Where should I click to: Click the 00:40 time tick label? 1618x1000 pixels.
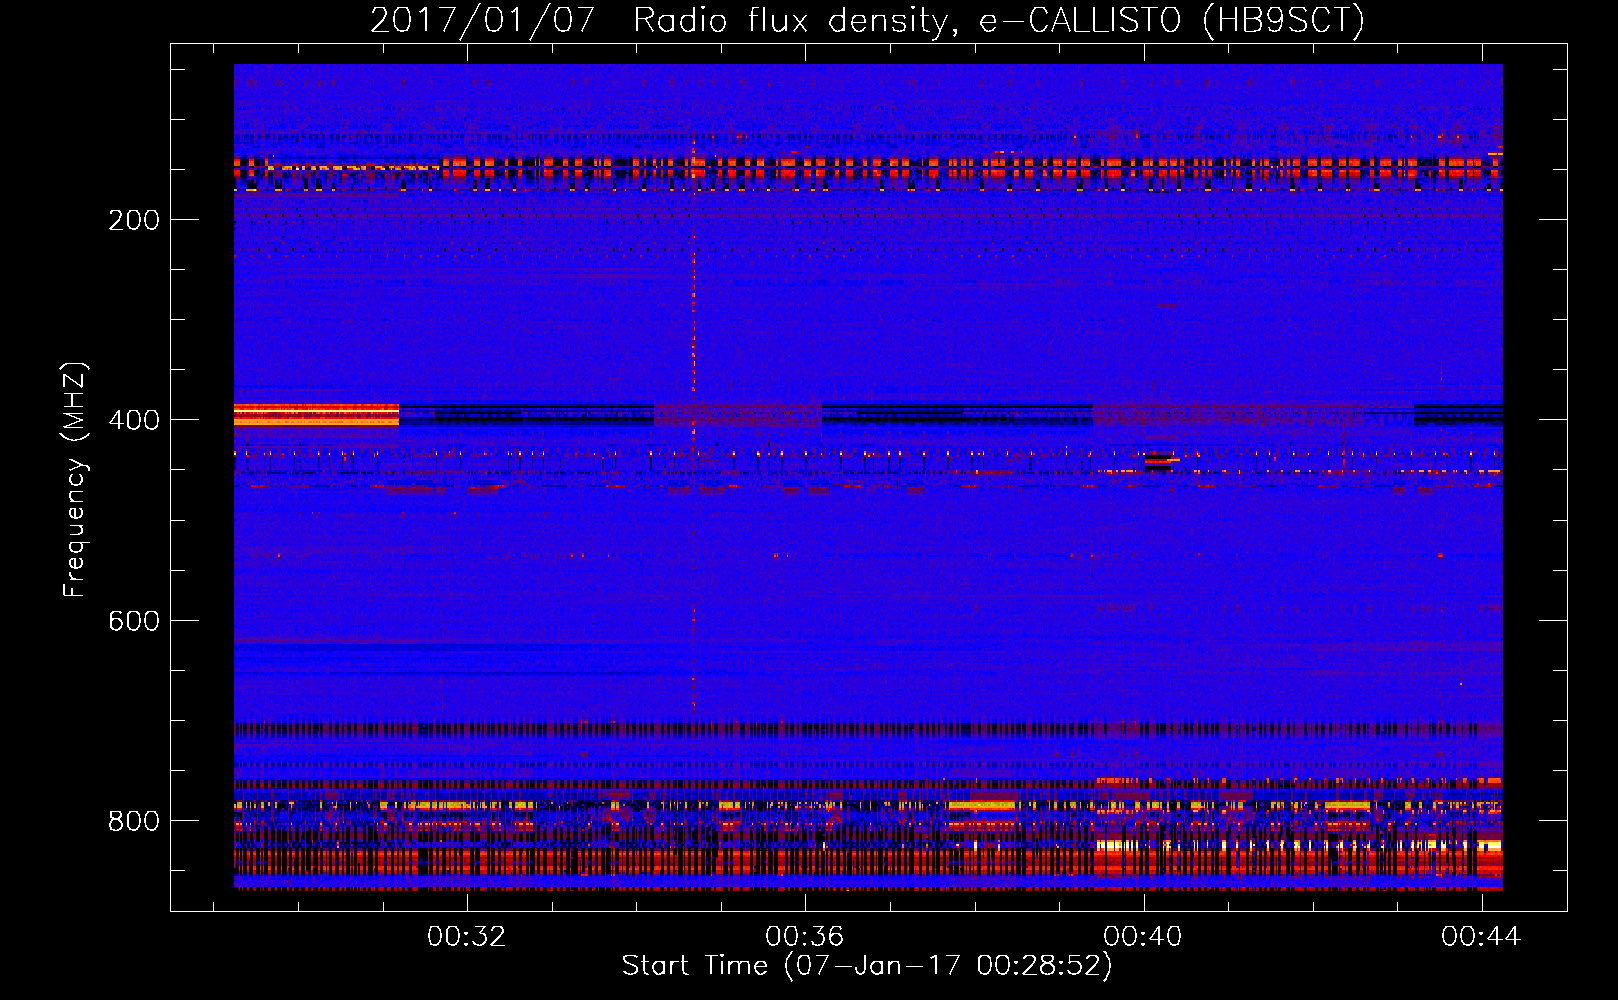1142,936
